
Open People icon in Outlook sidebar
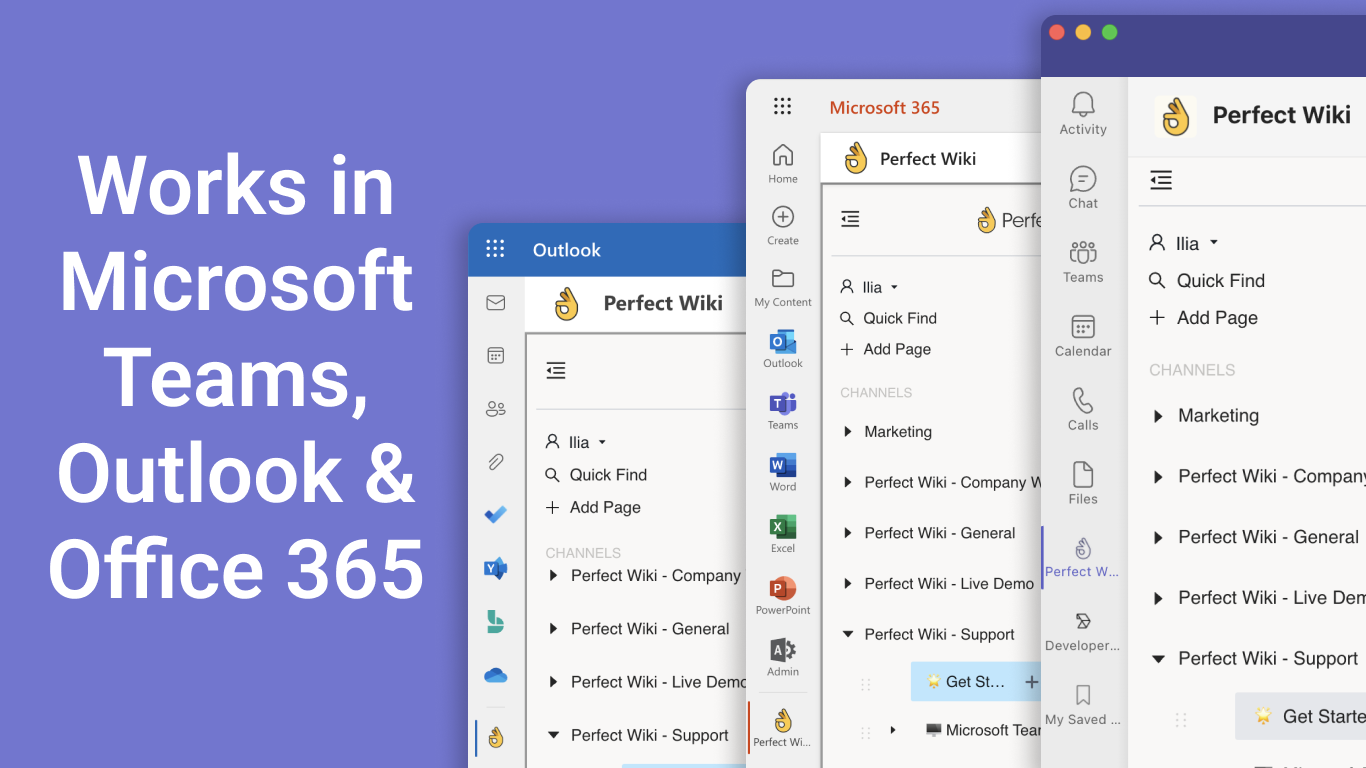[496, 408]
